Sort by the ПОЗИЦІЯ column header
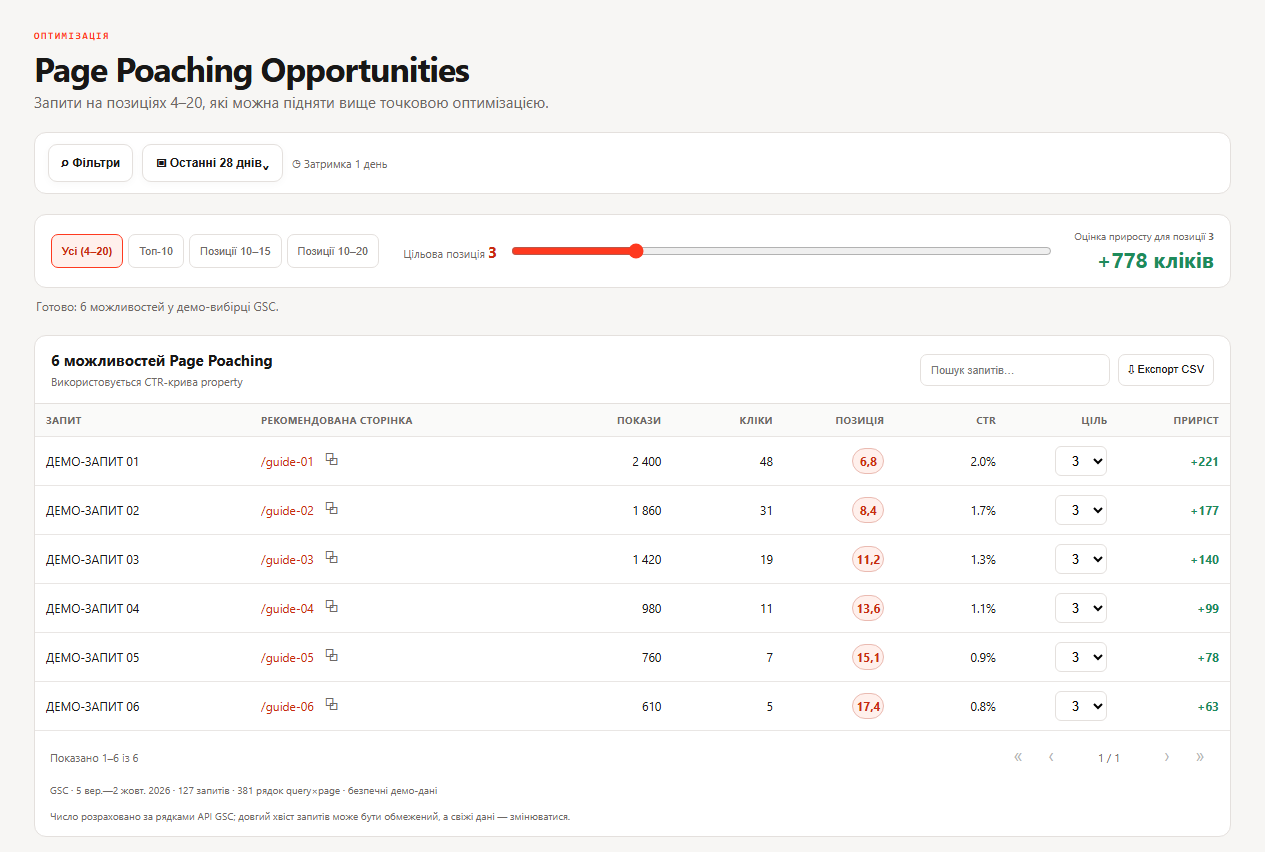The image size is (1265, 852). [859, 420]
